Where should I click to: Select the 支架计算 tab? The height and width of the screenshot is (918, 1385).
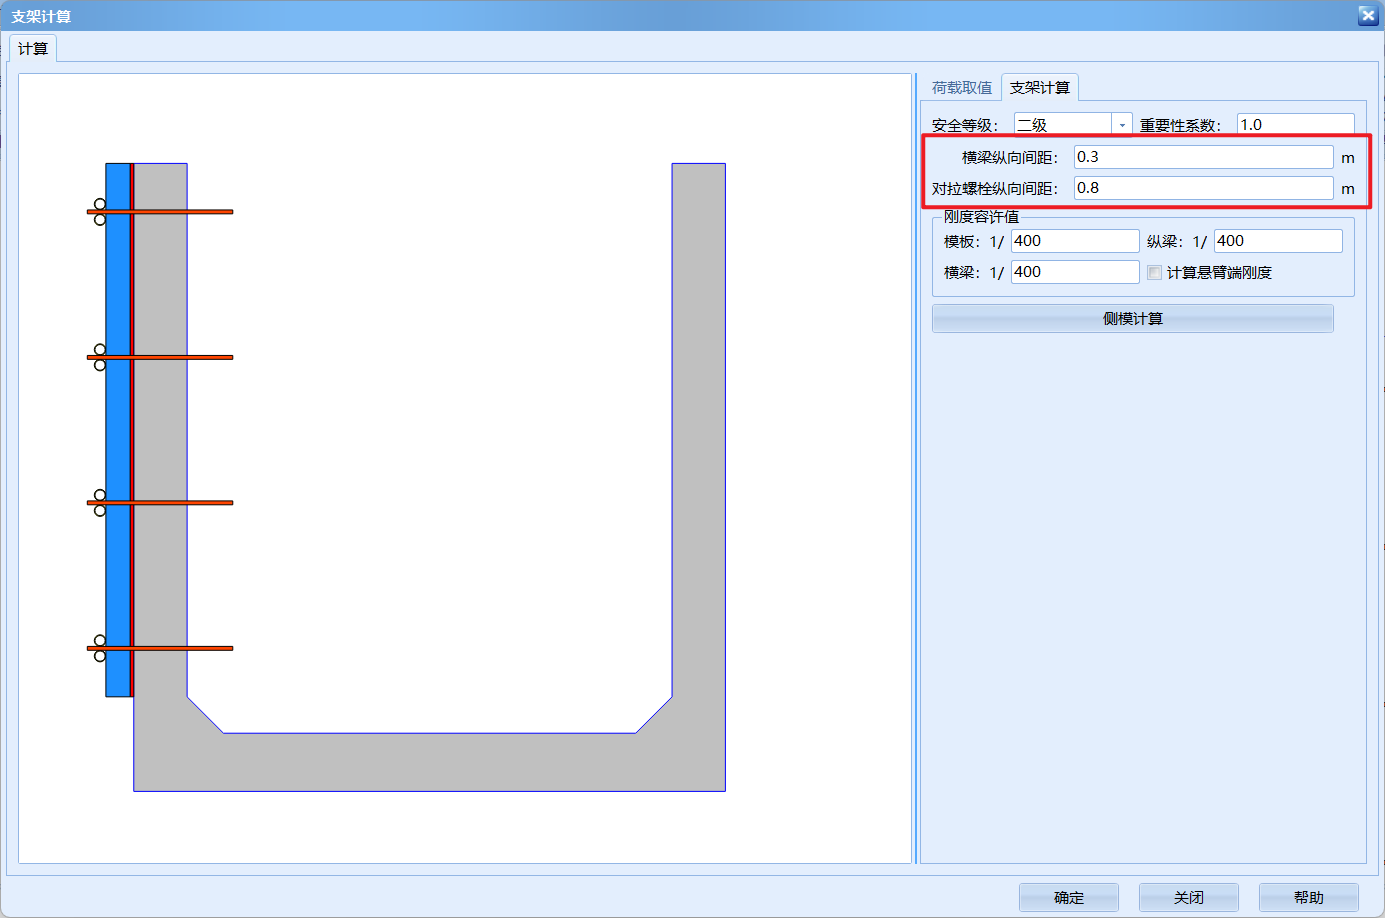point(1039,88)
